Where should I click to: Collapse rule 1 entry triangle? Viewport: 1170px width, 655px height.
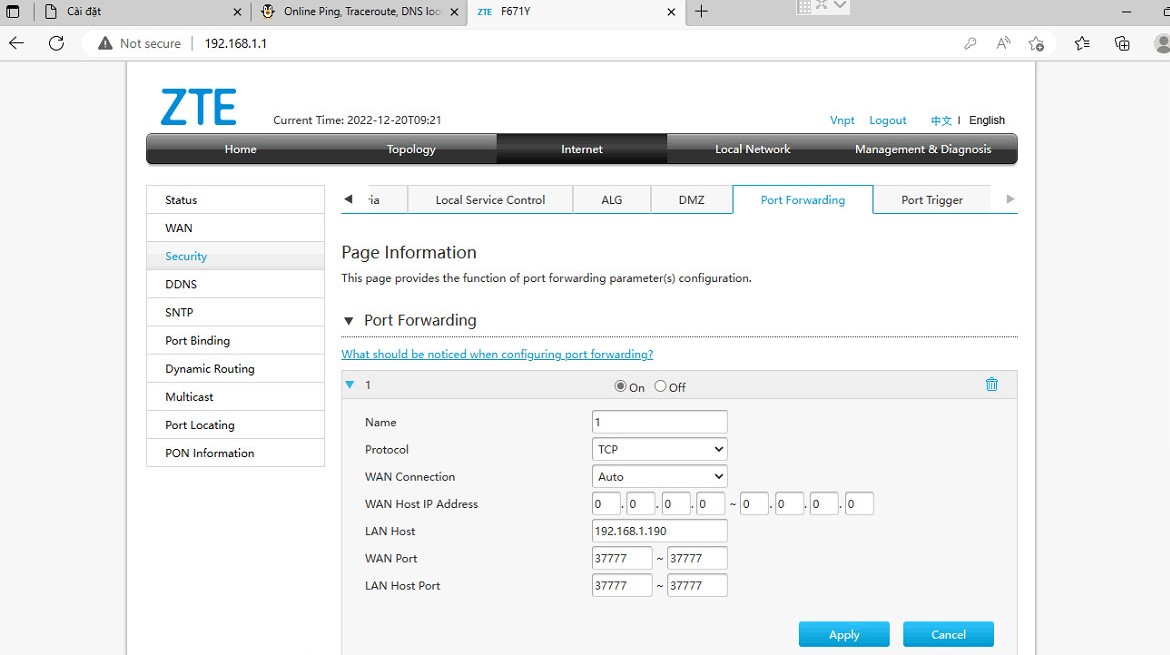[x=350, y=385]
